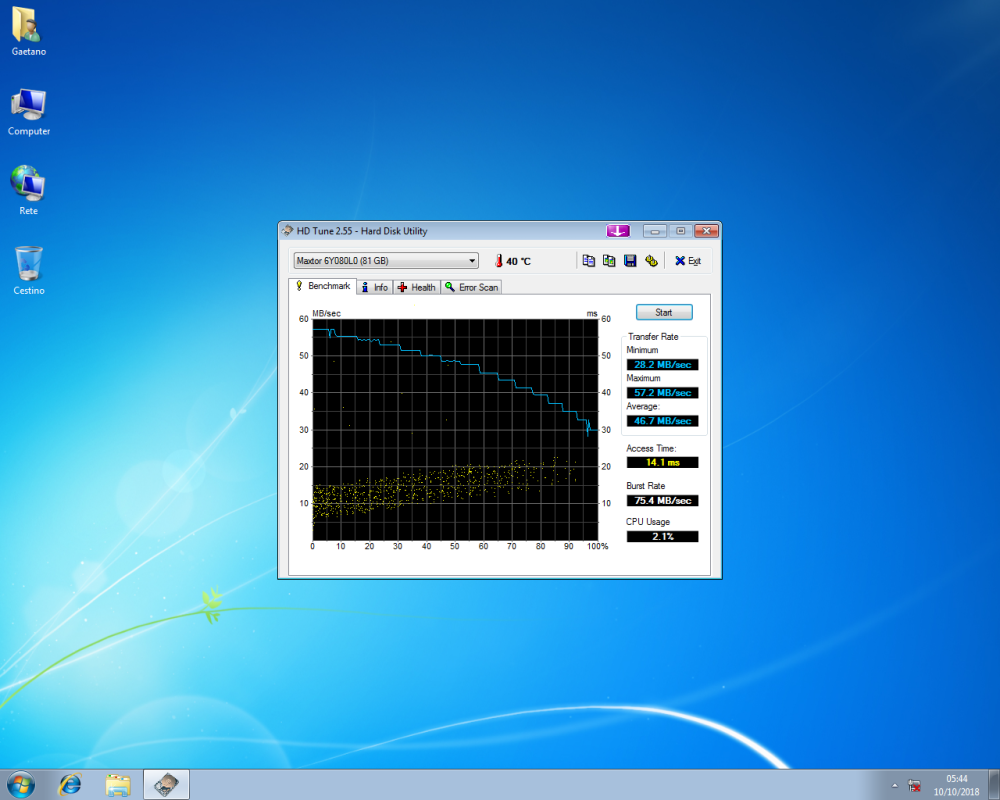
Task: Switch to the Info tab
Action: click(x=376, y=287)
